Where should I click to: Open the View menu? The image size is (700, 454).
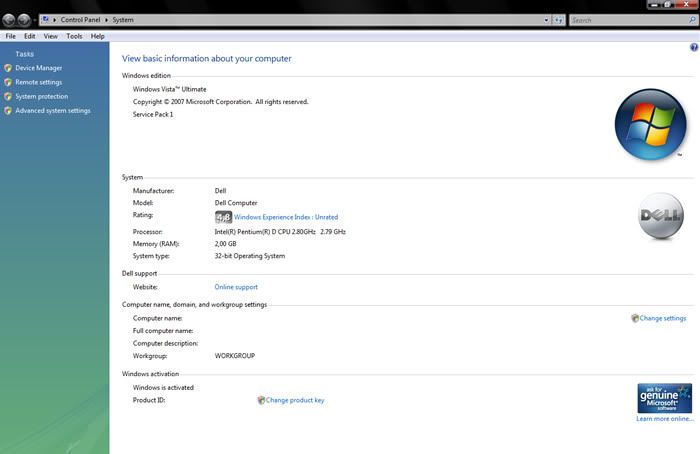point(50,36)
